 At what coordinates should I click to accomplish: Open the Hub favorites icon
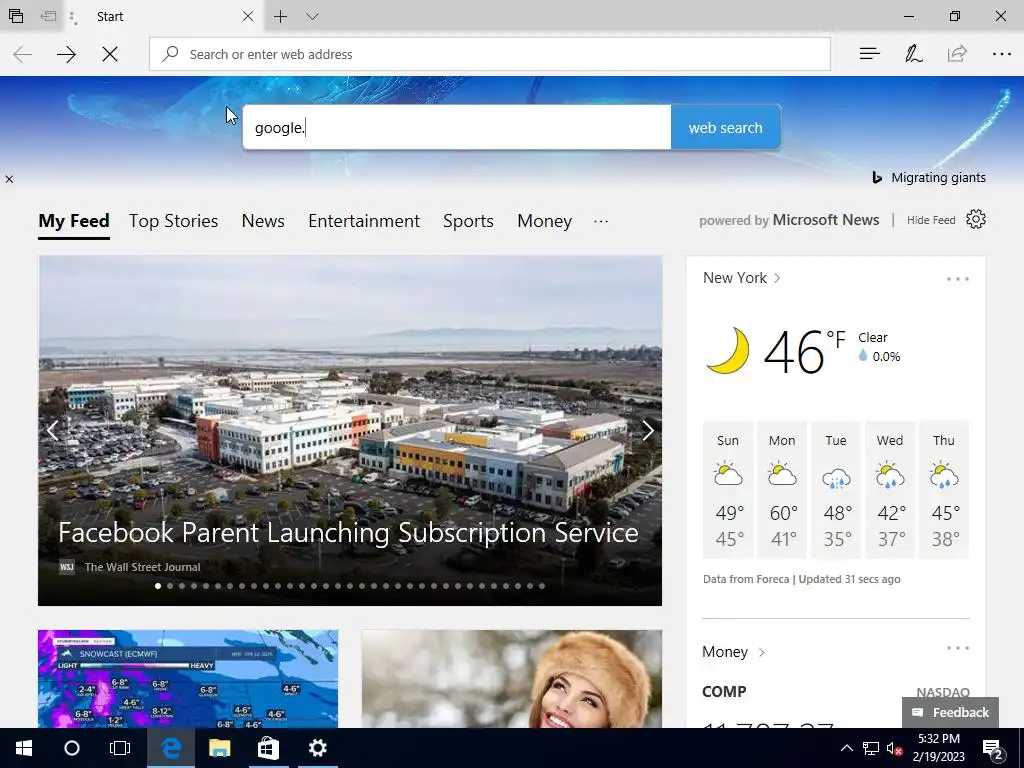click(x=869, y=54)
